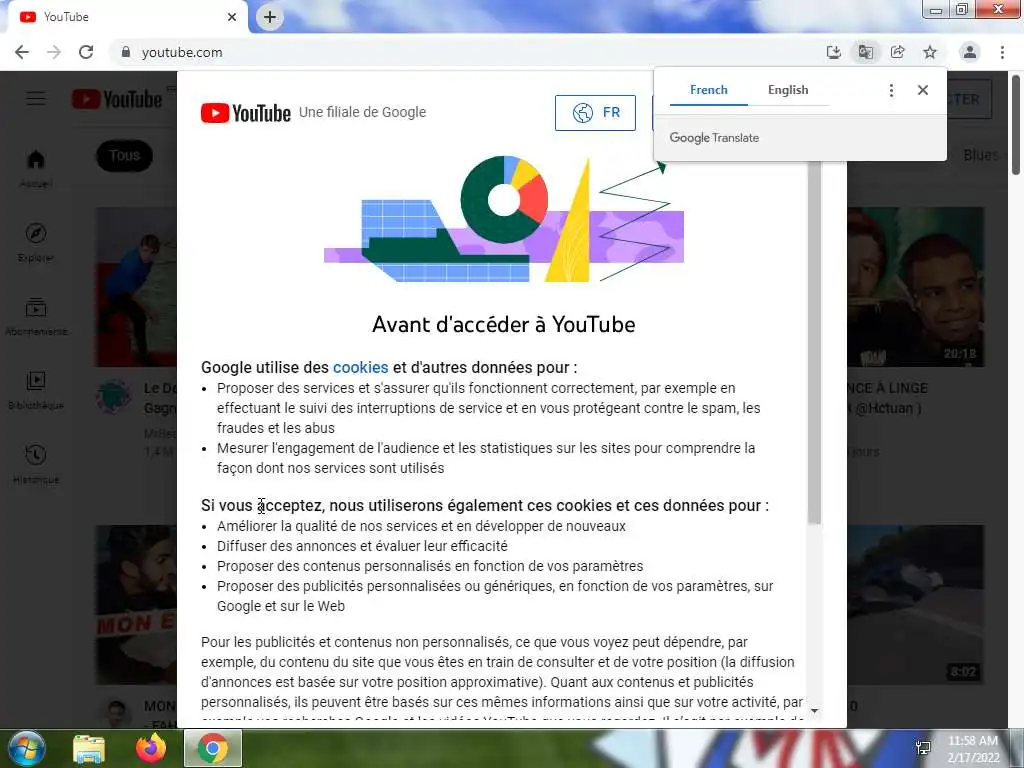Launch Firefox from the taskbar
Image resolution: width=1024 pixels, height=768 pixels.
150,748
